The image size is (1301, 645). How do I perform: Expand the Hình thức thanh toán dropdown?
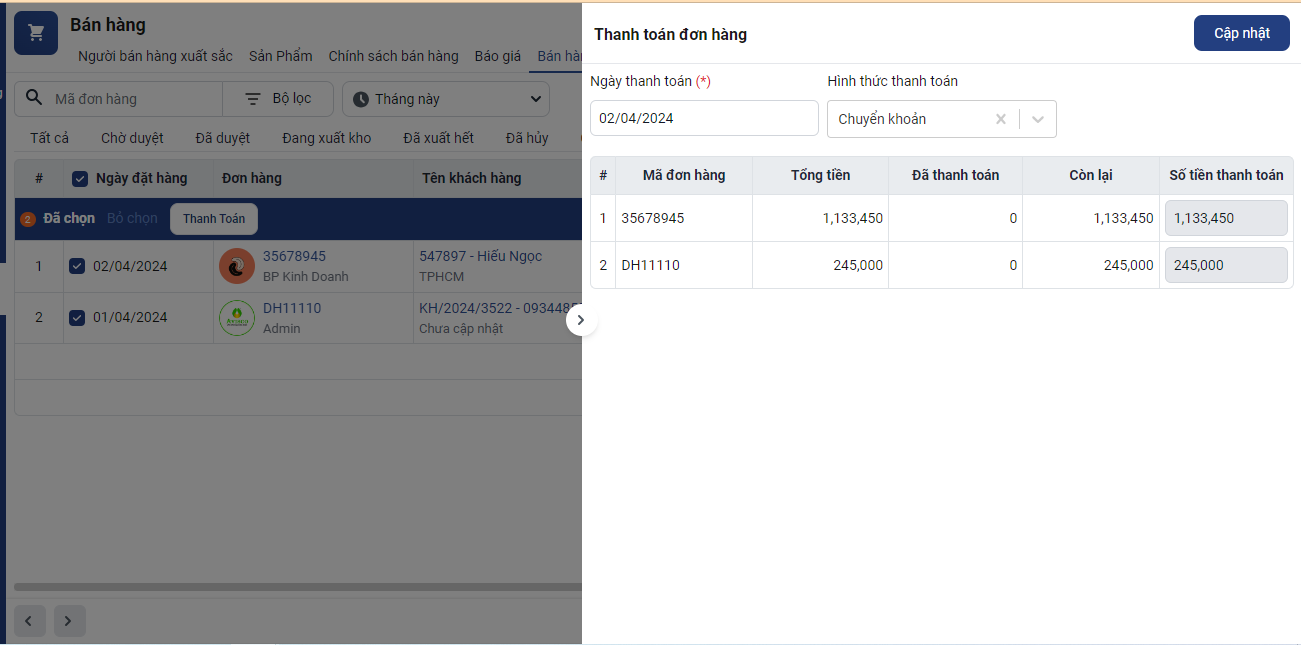tap(1038, 119)
